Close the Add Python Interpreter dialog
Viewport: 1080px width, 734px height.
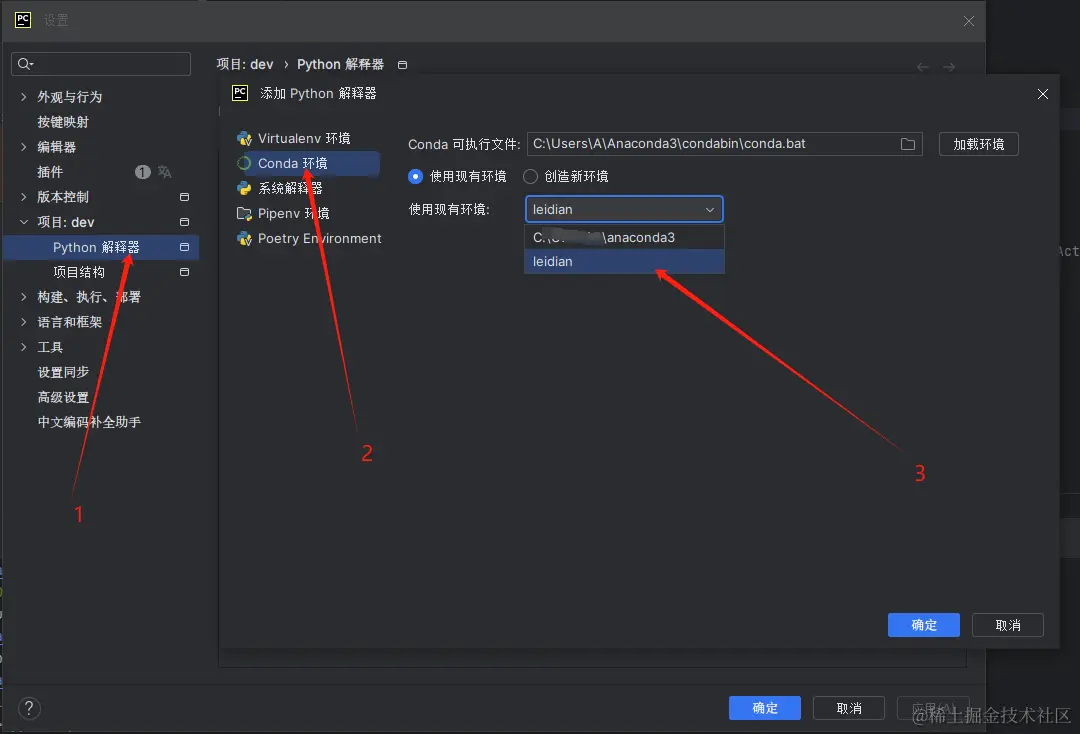point(1043,94)
